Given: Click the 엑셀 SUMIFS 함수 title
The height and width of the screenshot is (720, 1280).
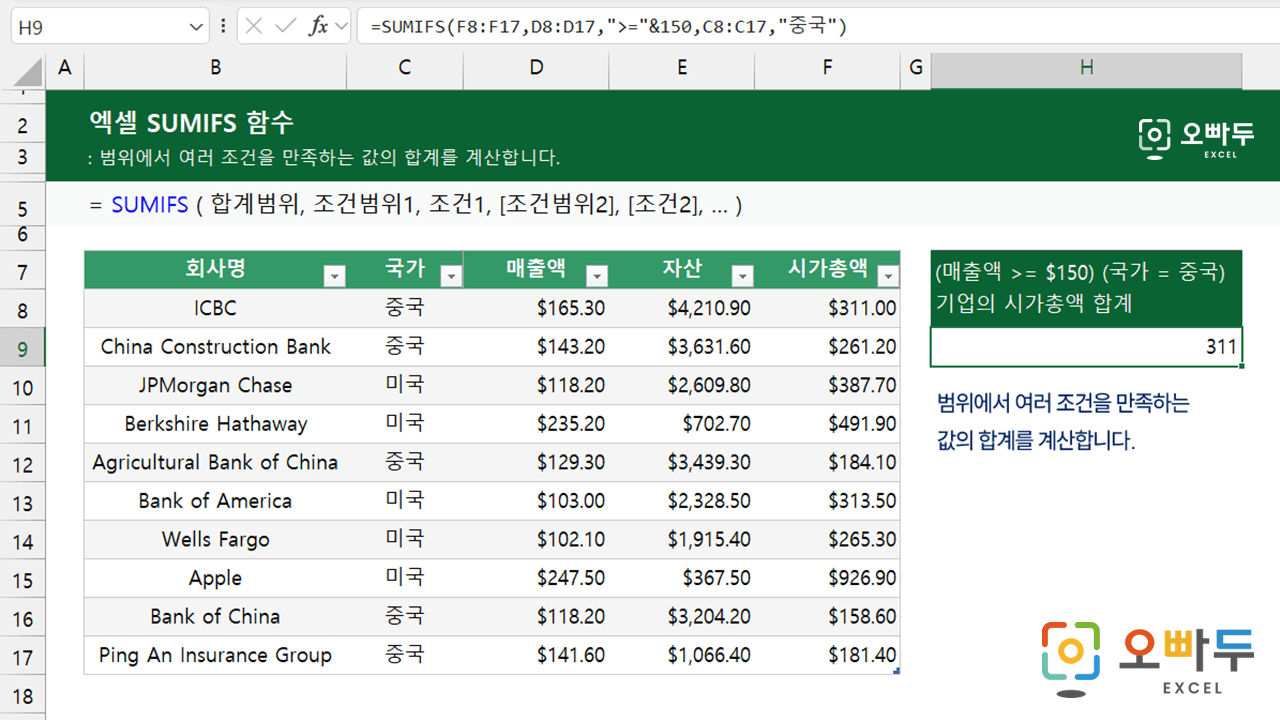Looking at the screenshot, I should pyautogui.click(x=192, y=123).
